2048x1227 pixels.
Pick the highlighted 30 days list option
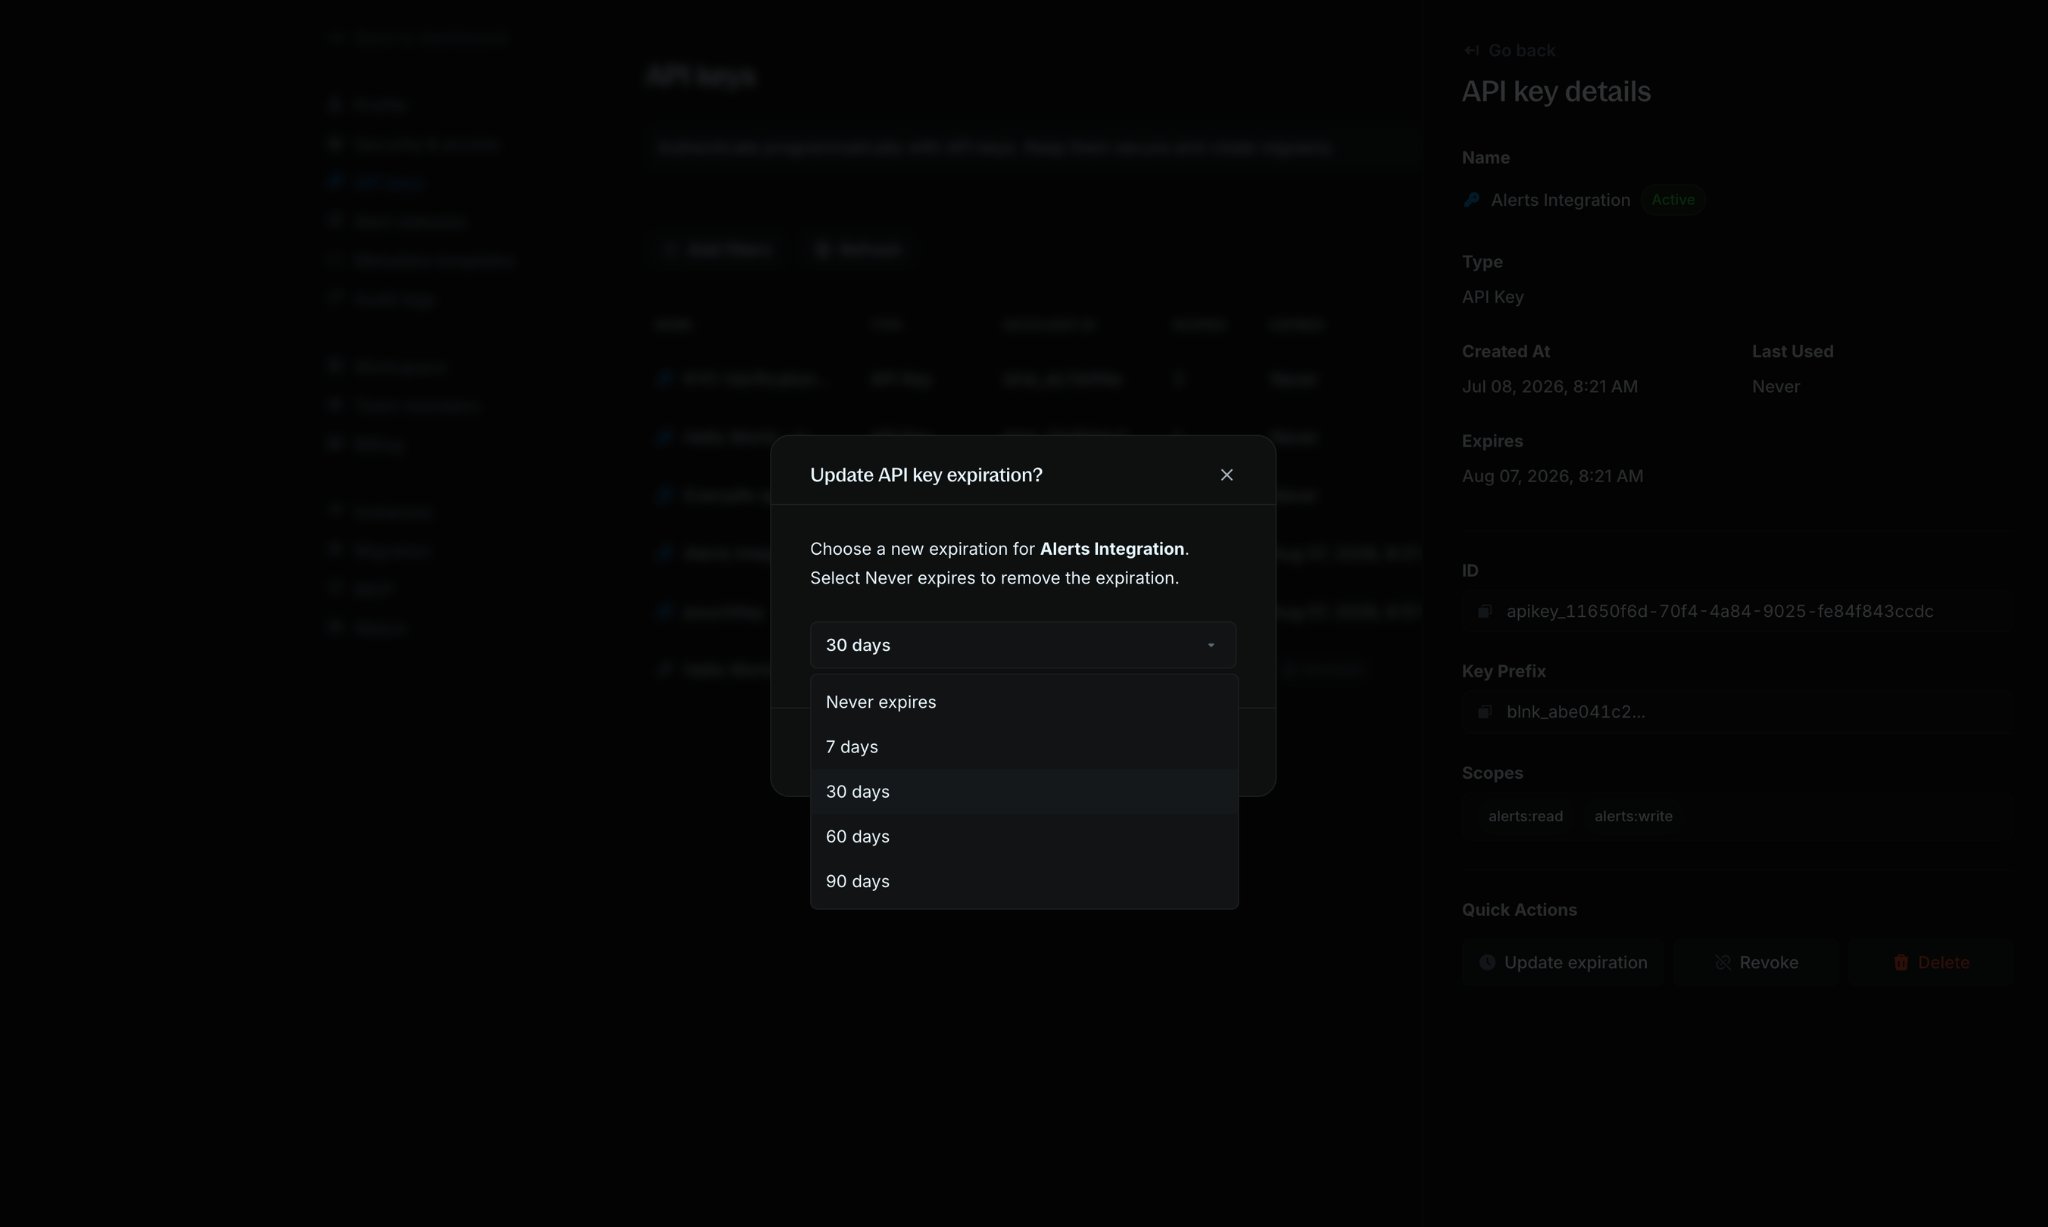[x=1024, y=792]
